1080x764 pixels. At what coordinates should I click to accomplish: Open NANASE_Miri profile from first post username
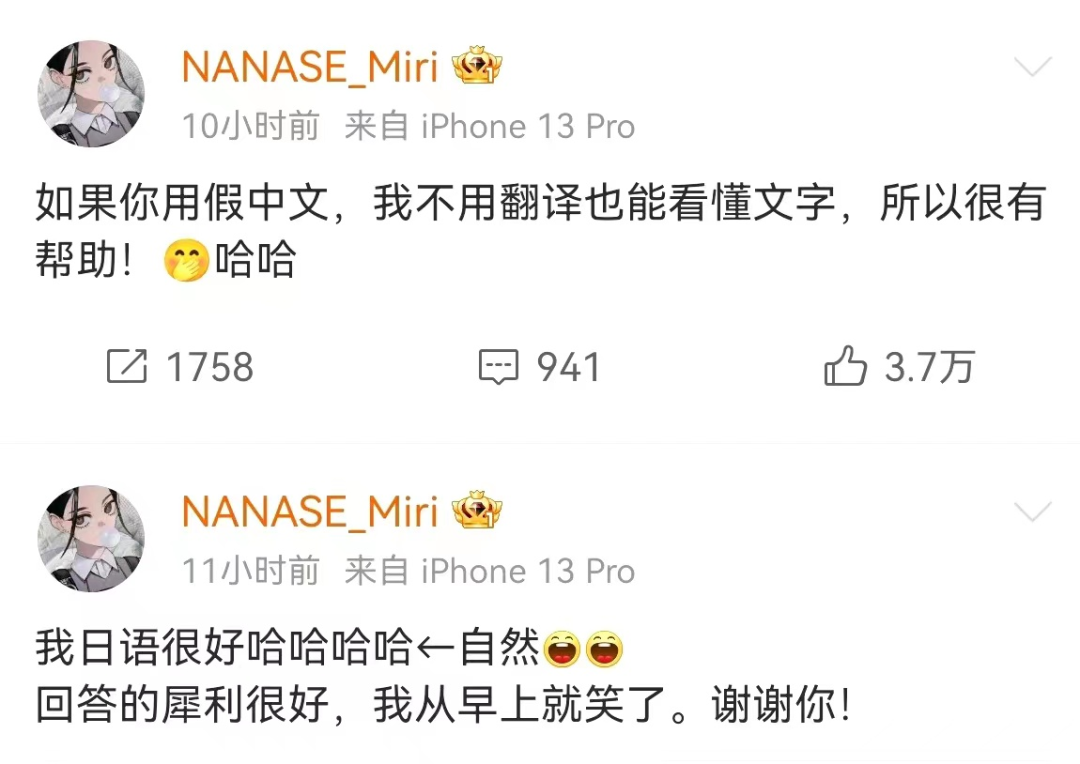(x=310, y=68)
